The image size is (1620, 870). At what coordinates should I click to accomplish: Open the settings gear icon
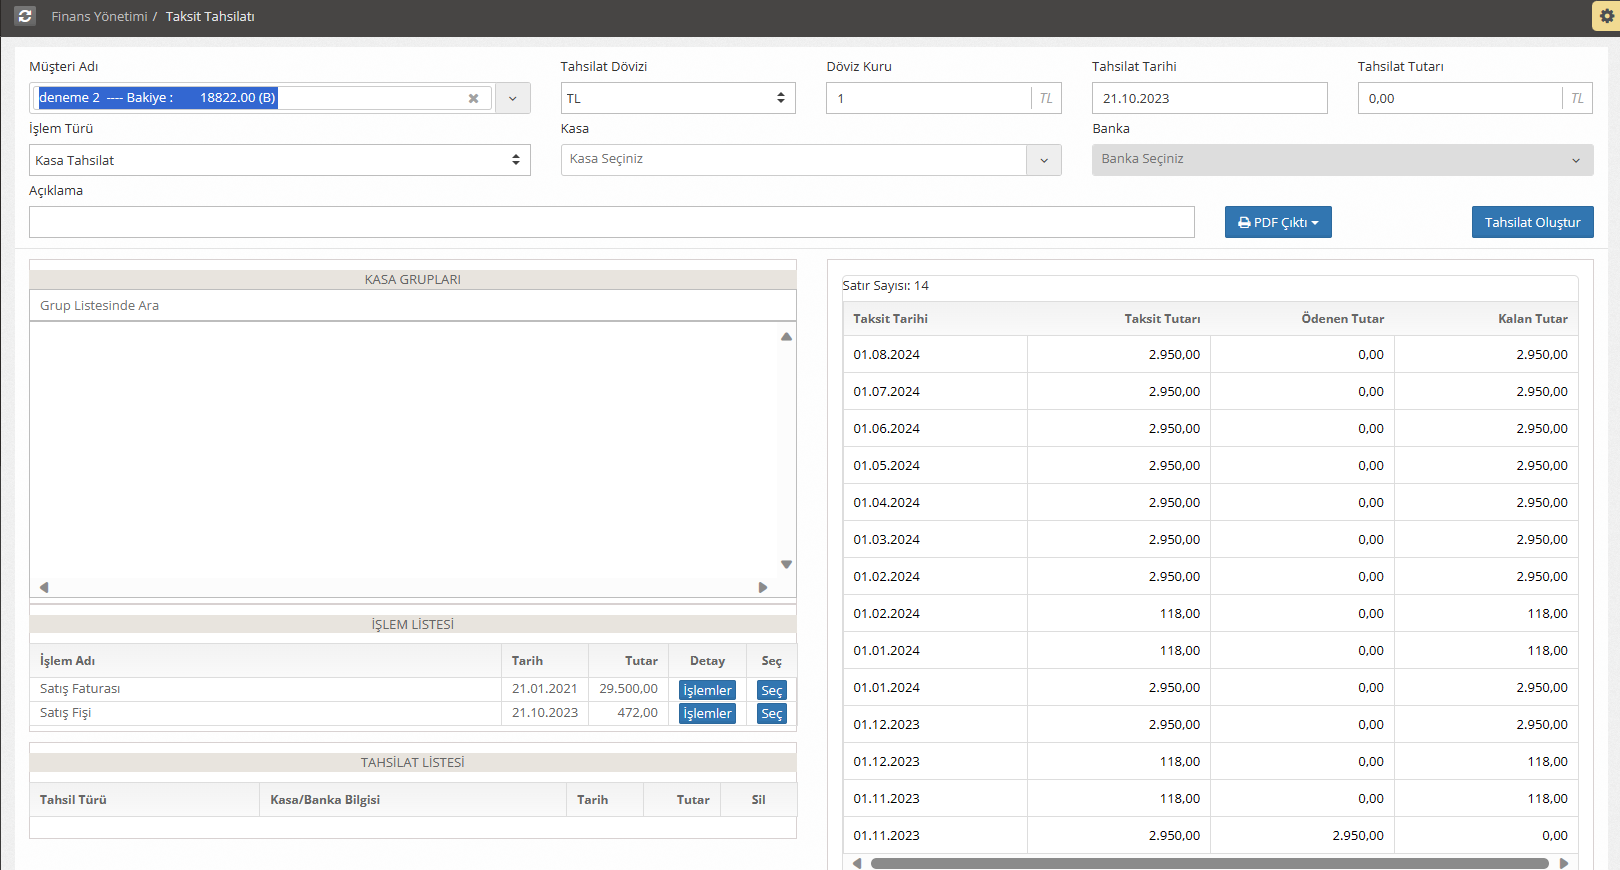(1607, 16)
